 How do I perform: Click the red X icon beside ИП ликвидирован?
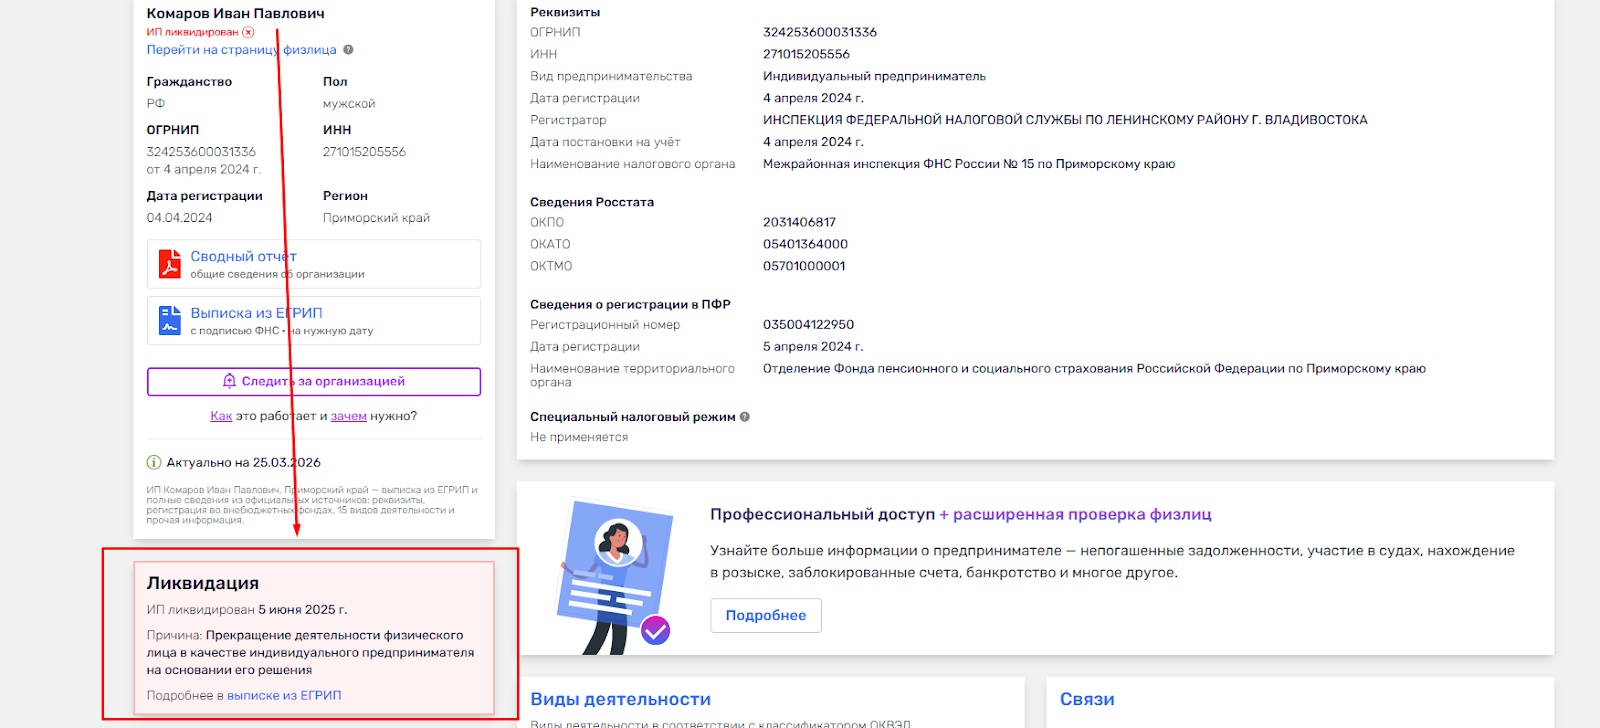tap(249, 32)
